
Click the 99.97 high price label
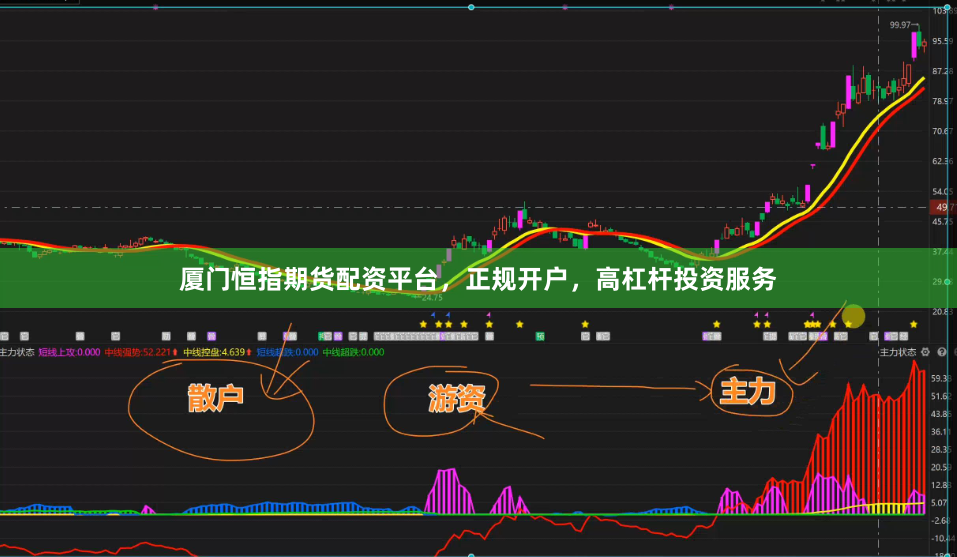click(x=900, y=25)
